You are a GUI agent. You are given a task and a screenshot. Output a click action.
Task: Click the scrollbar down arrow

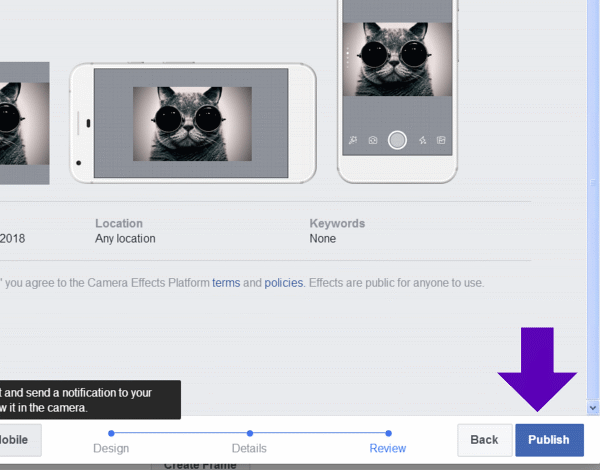click(x=592, y=408)
